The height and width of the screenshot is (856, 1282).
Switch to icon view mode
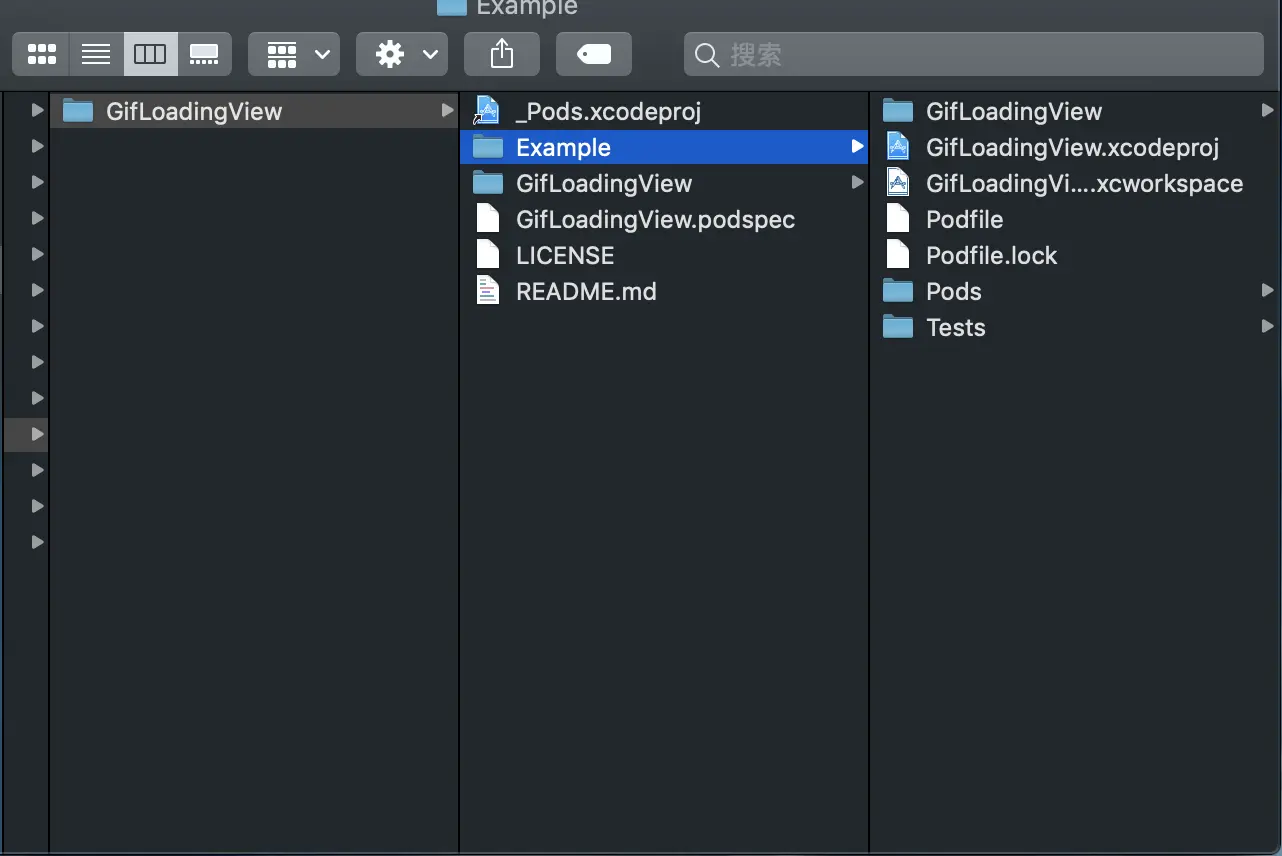click(41, 54)
